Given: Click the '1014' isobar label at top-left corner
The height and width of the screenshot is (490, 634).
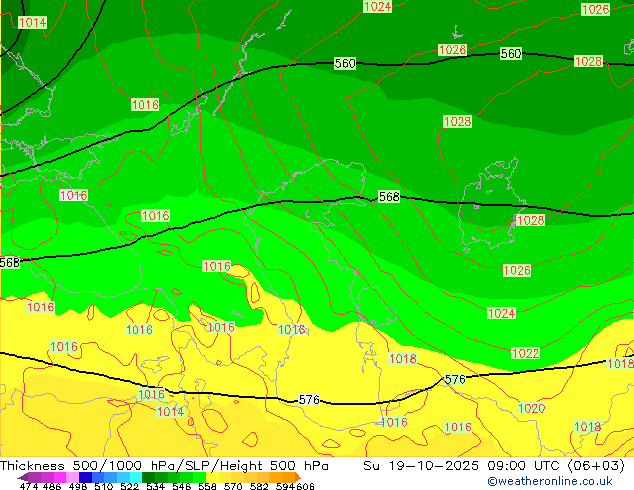Looking at the screenshot, I should 33,22.
